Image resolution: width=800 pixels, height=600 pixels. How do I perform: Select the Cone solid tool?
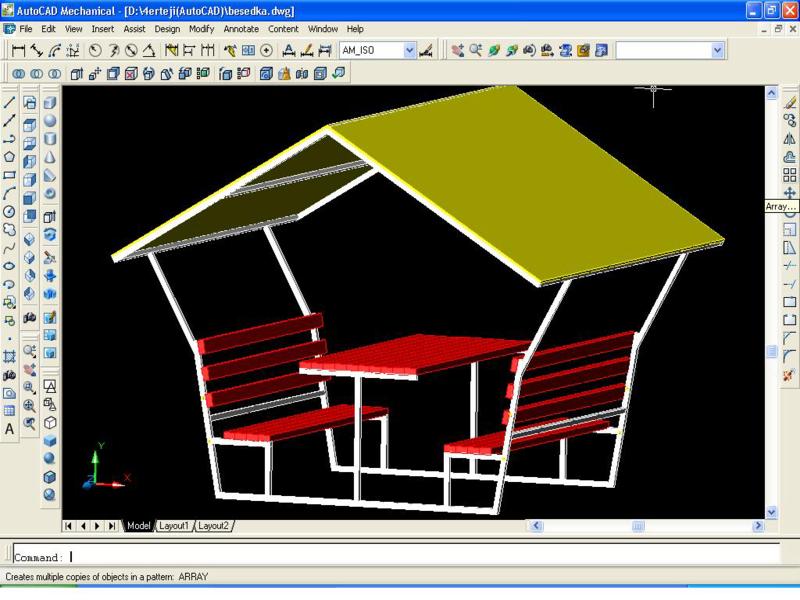tap(50, 158)
